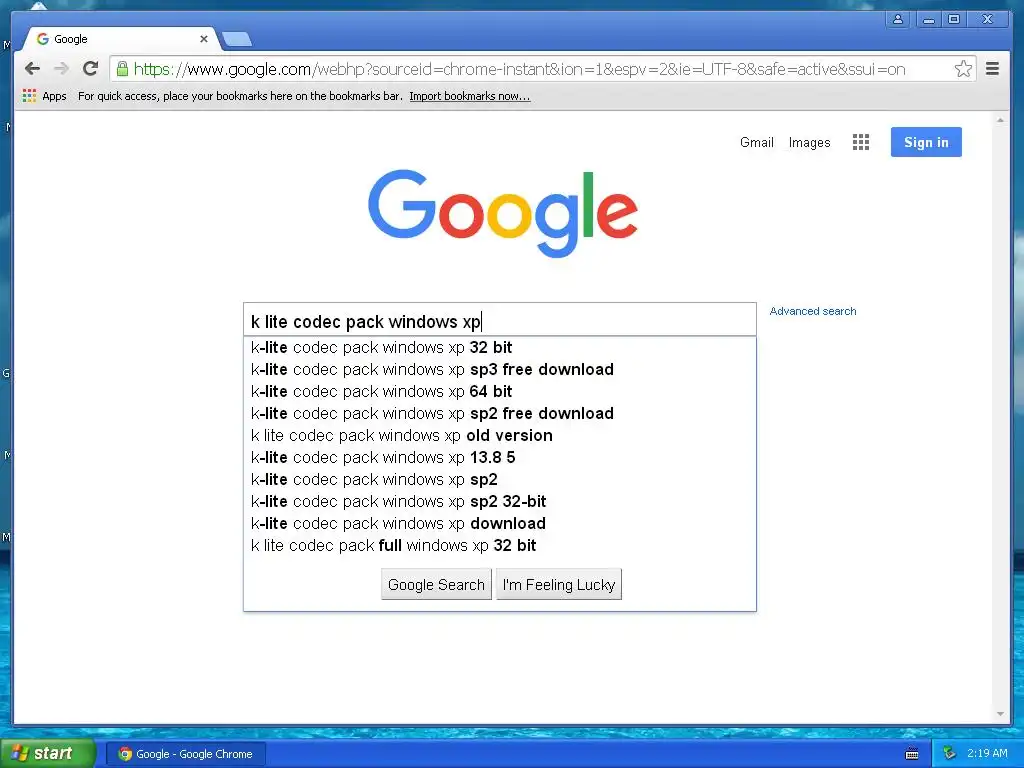Click Import bookmarks now link
Screen dimensions: 1024x768
point(470,96)
